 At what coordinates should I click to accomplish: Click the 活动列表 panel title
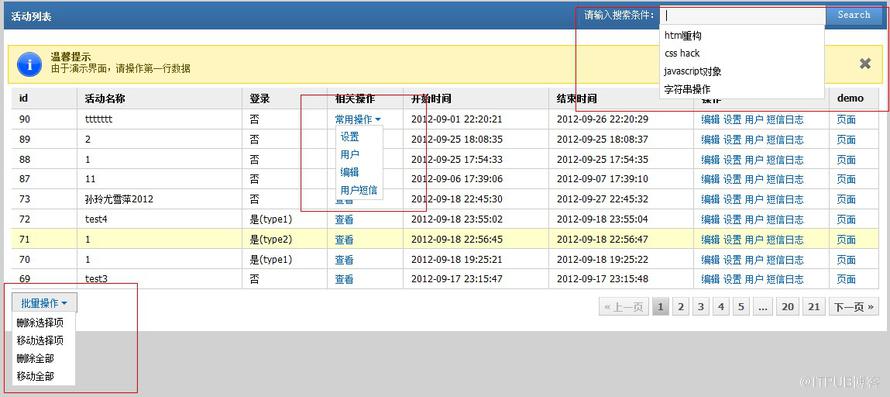pyautogui.click(x=31, y=16)
